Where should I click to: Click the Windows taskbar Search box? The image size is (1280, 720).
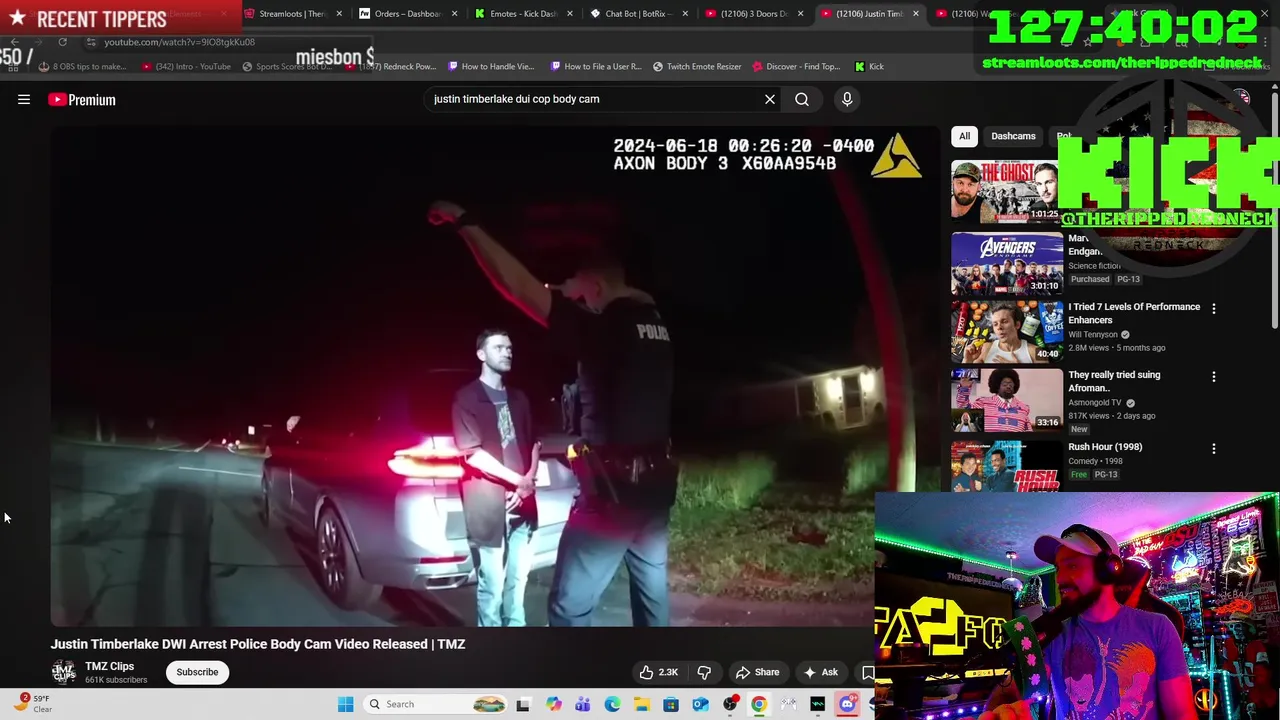435,704
